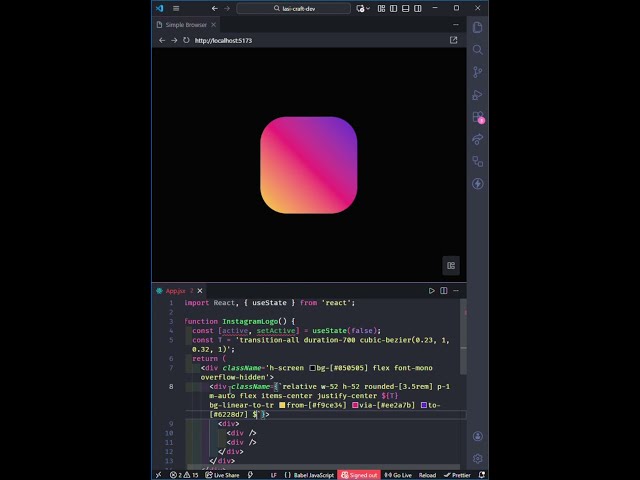
Task: Open the Manage gear in activity bar
Action: click(x=477, y=459)
